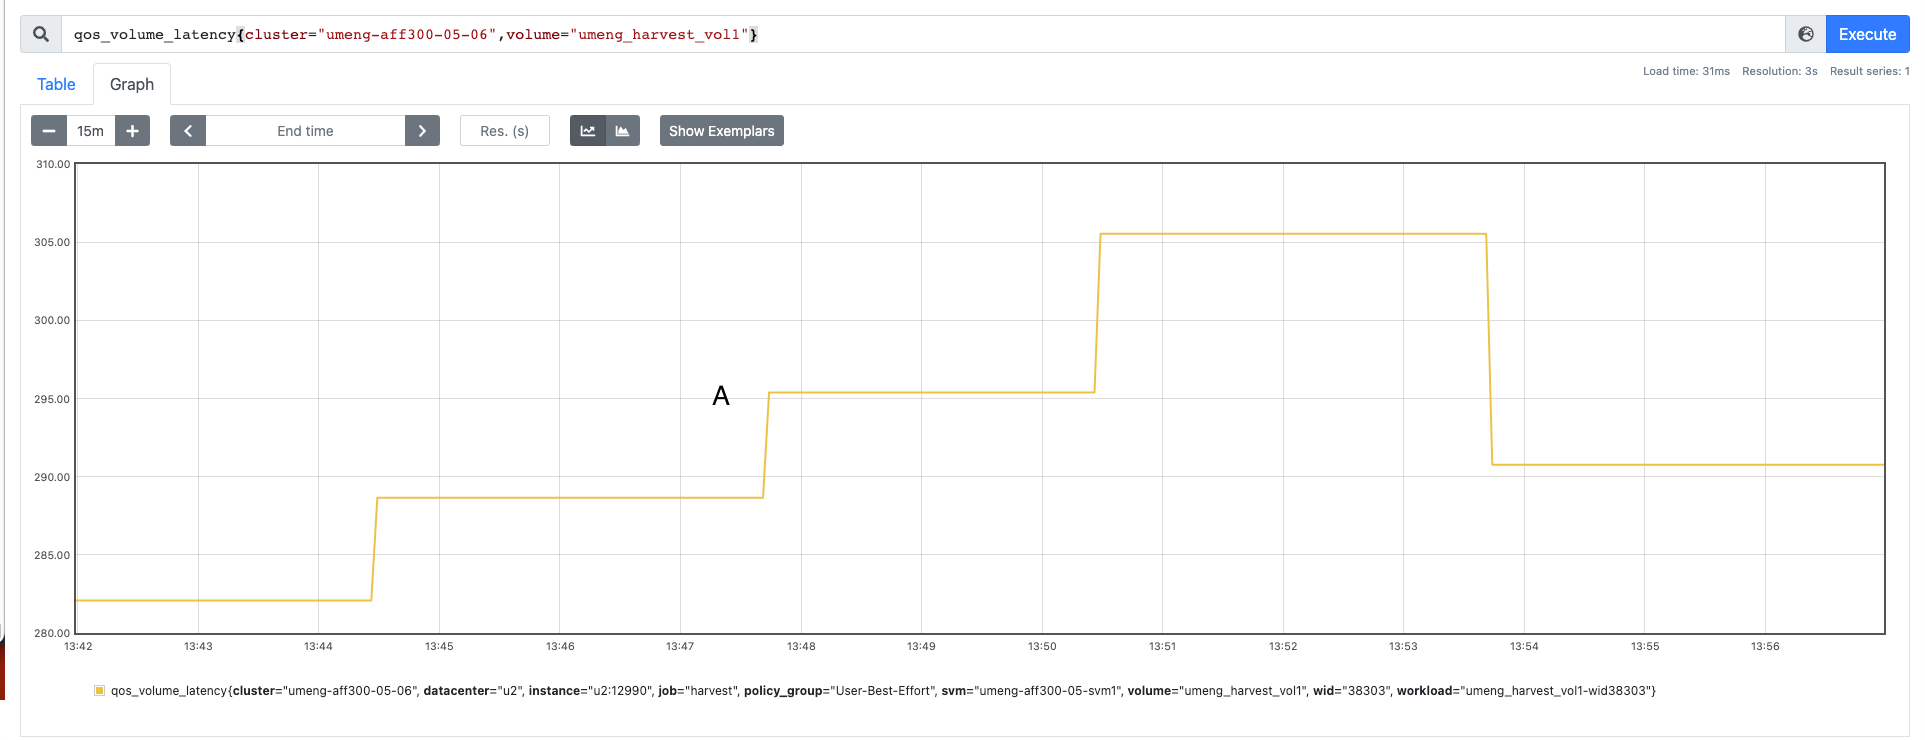This screenshot has width=1925, height=740.
Task: Click the 310.00 y-axis label
Action: (x=53, y=164)
